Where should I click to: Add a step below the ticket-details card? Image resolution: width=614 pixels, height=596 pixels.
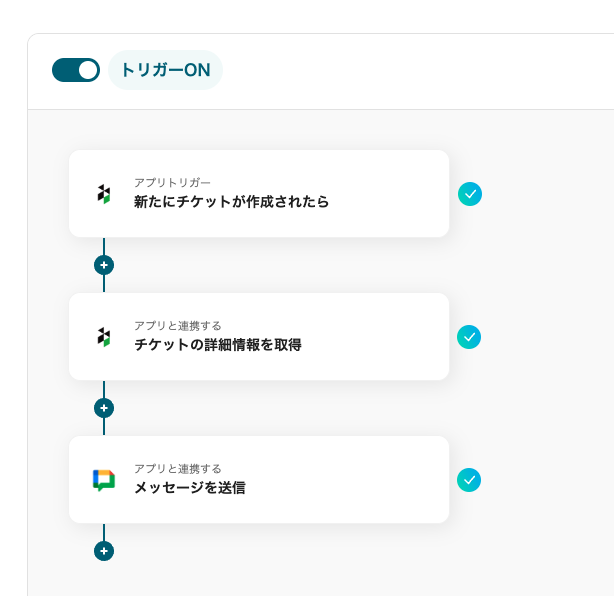click(104, 408)
